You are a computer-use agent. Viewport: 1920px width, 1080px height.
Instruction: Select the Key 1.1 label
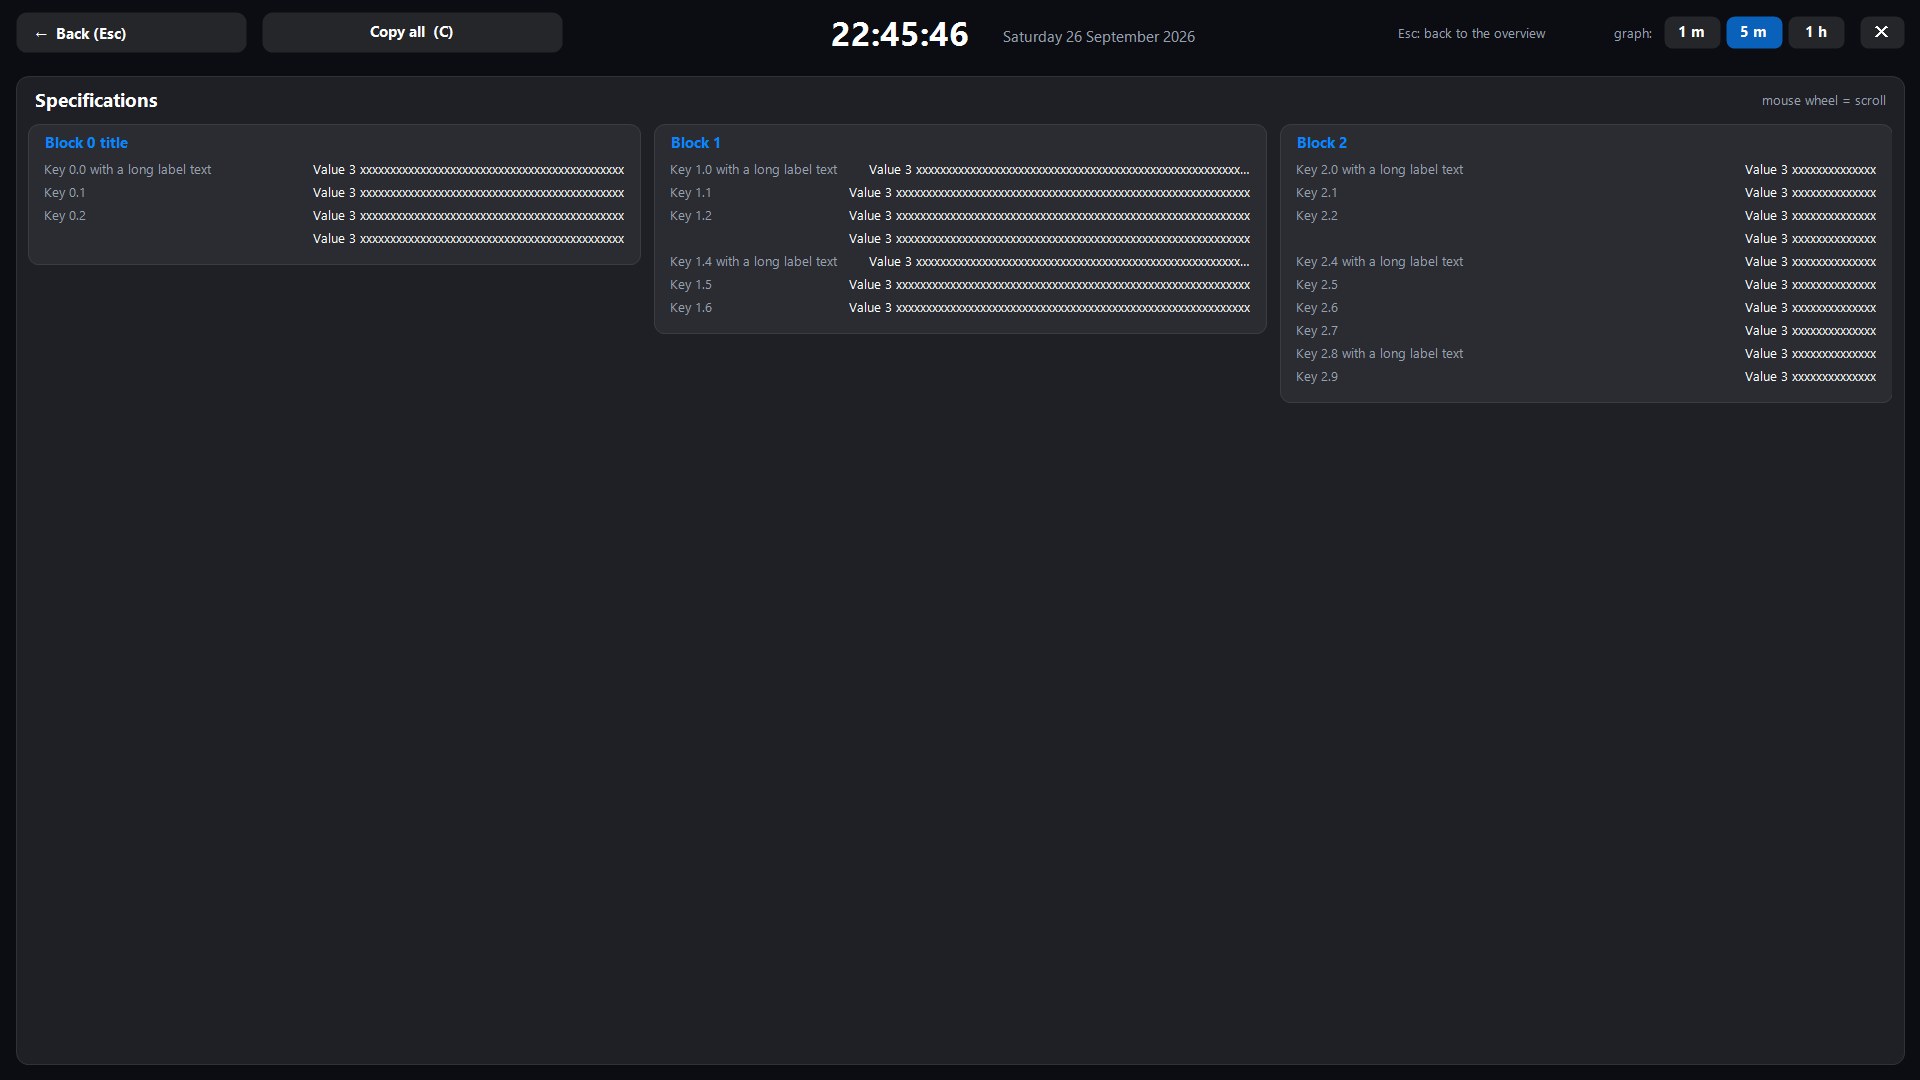pyautogui.click(x=691, y=193)
